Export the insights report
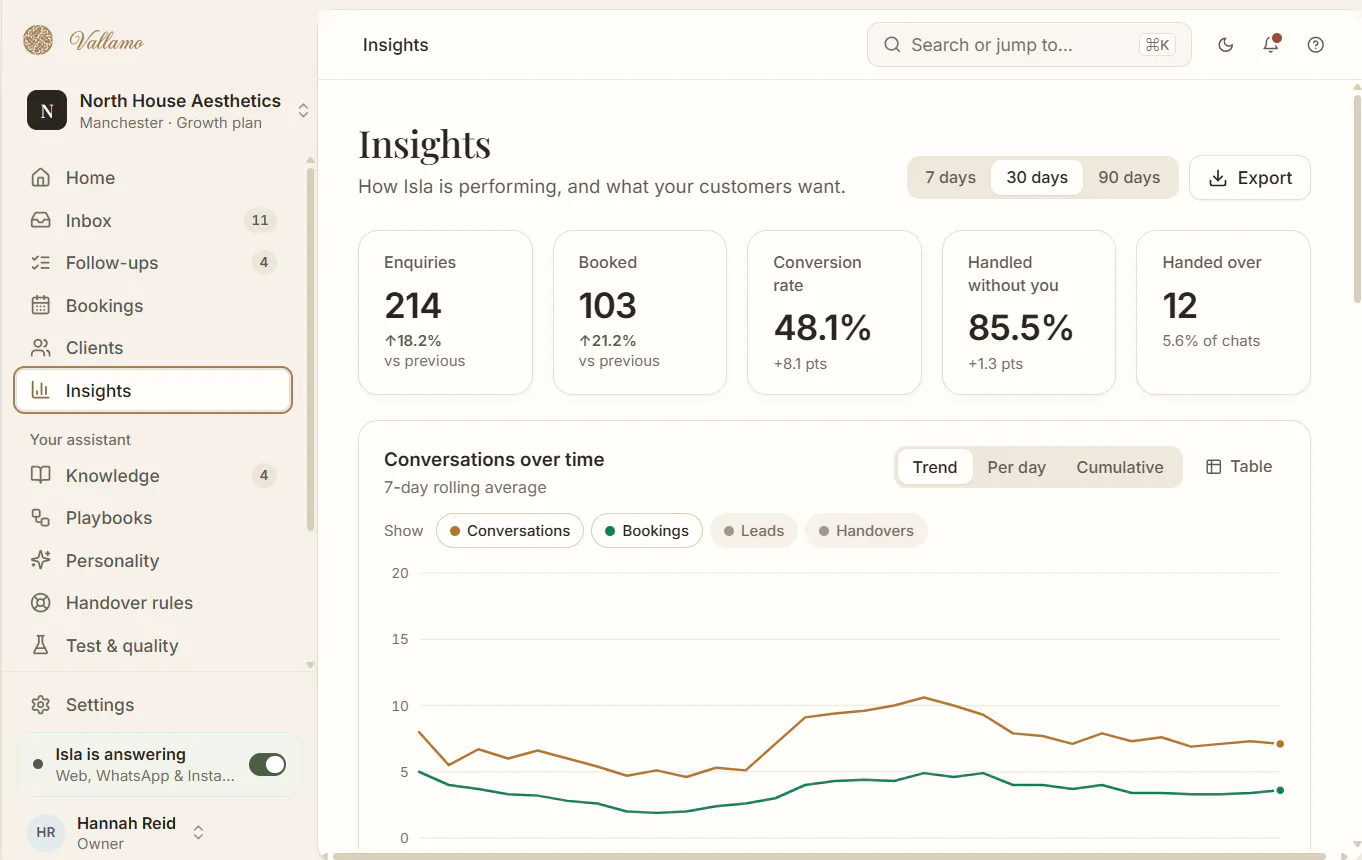 (1250, 178)
